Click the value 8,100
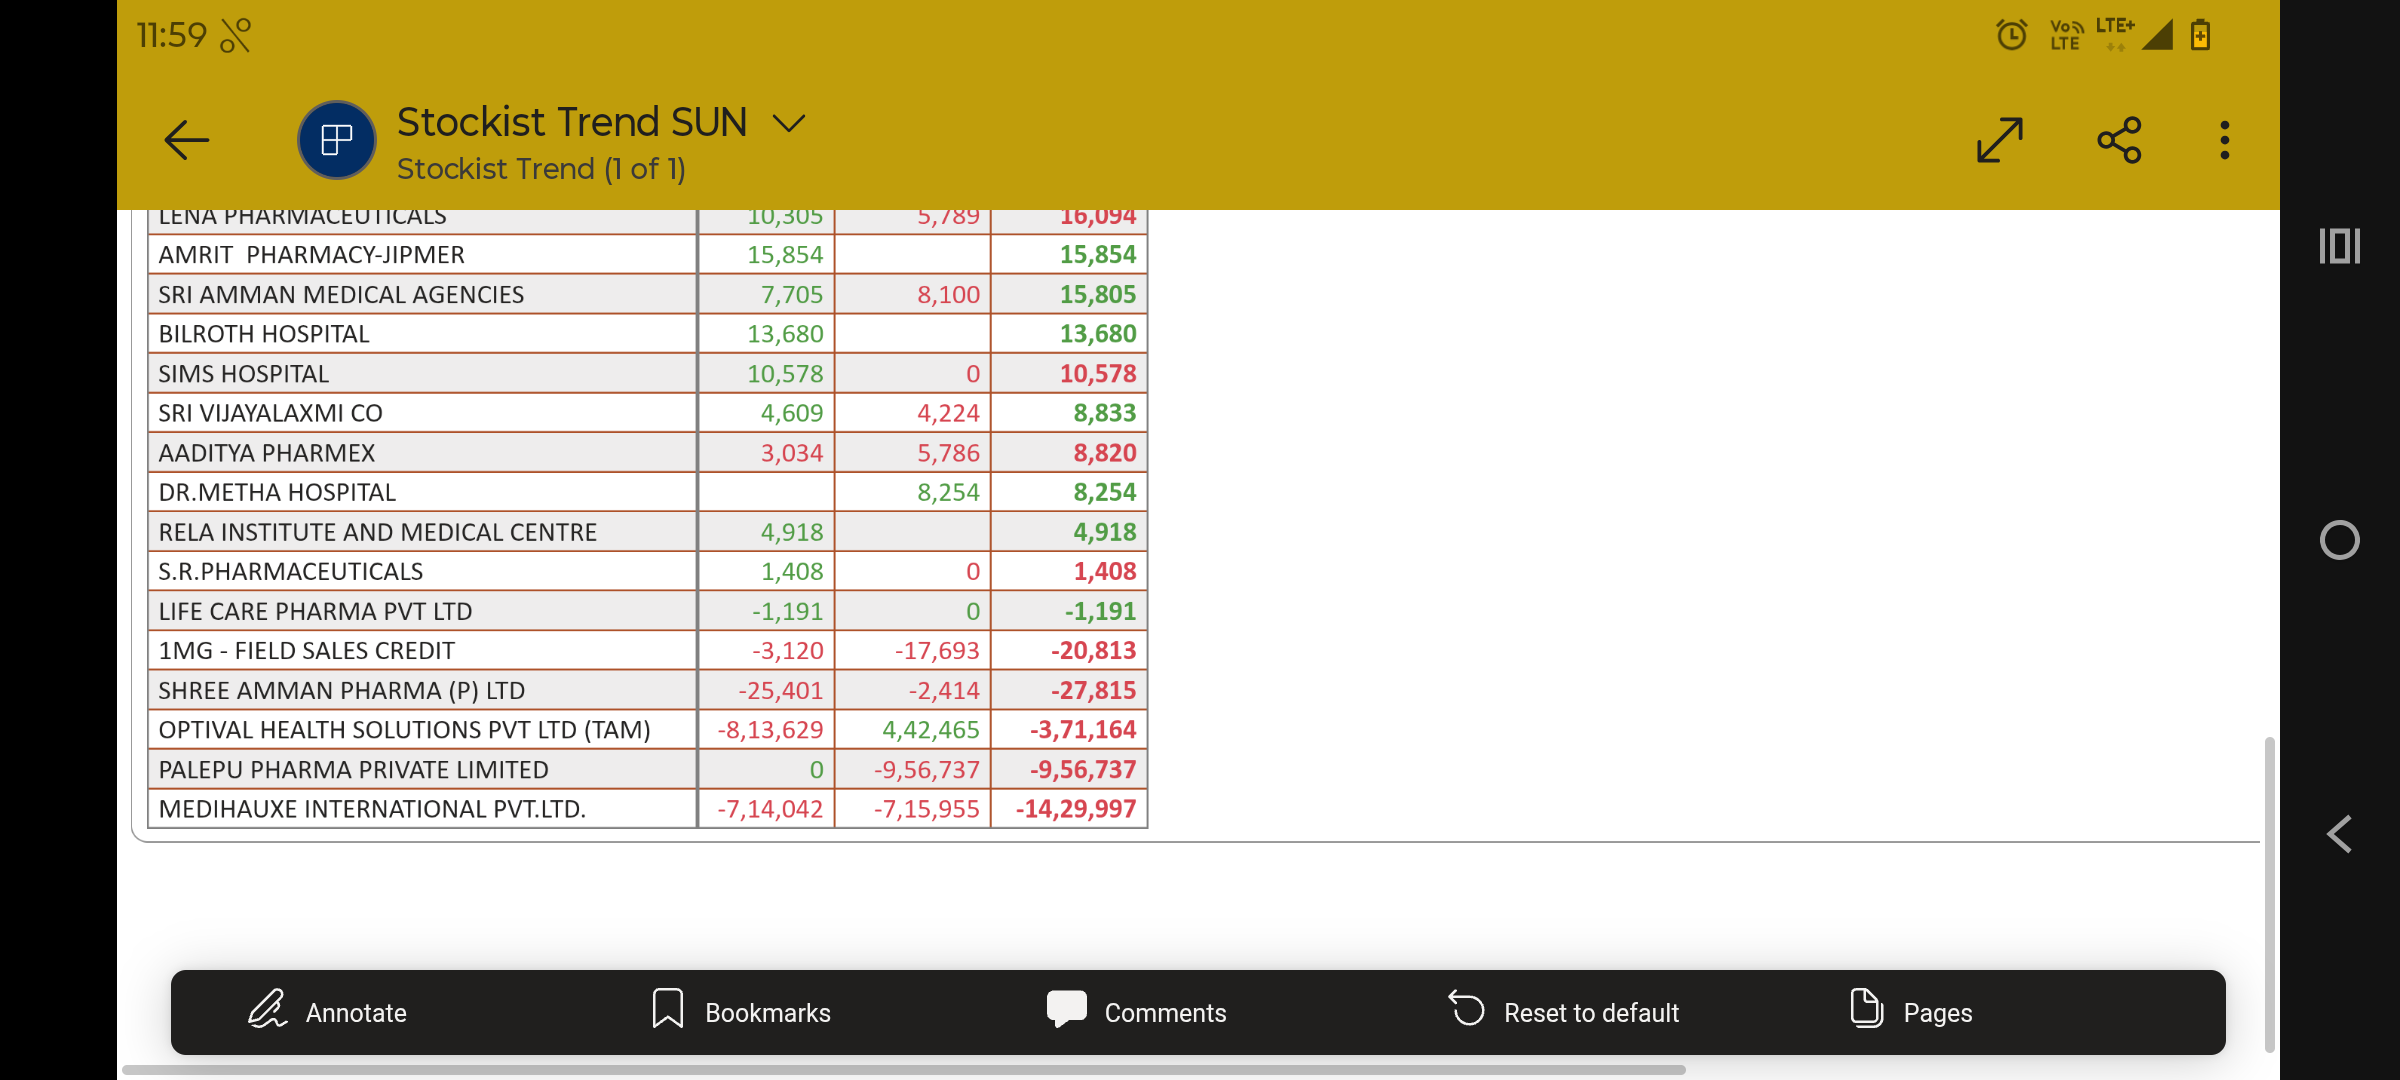The height and width of the screenshot is (1080, 2400). (x=948, y=294)
